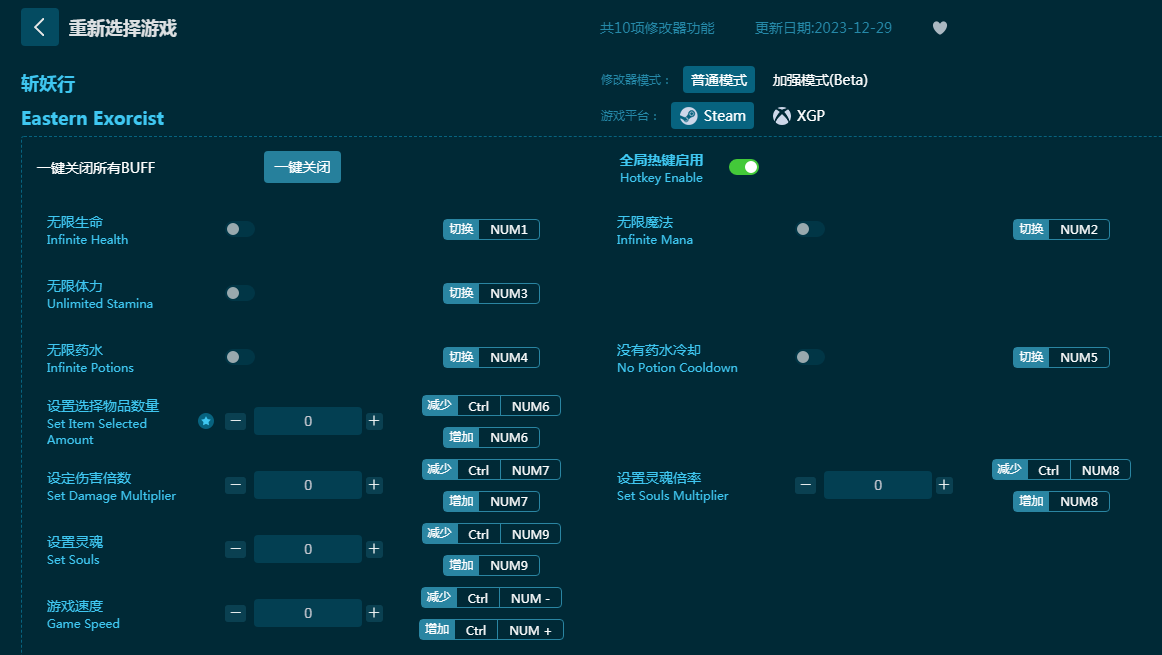Click plus icon for Game Speed
Screen dimensions: 1162x655
[374, 613]
